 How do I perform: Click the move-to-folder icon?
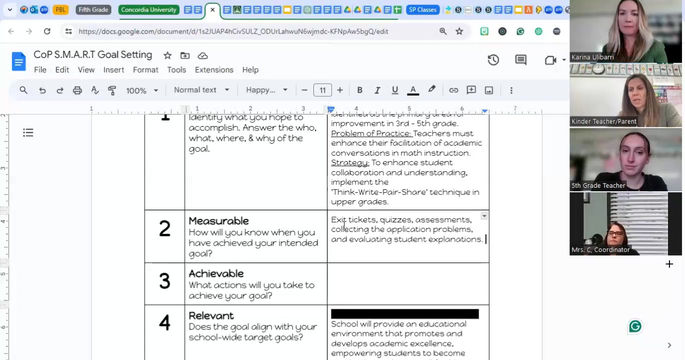coord(185,55)
